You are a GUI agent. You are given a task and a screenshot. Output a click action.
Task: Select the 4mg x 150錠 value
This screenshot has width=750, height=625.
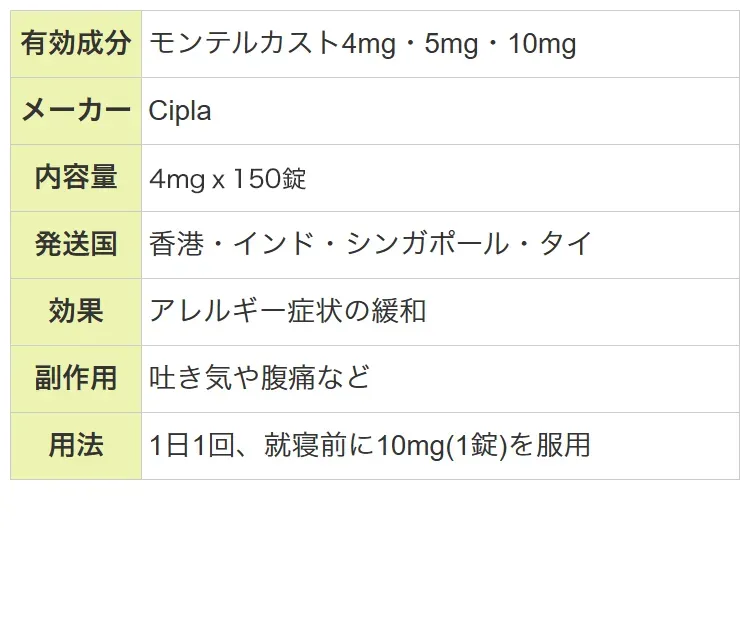point(228,178)
